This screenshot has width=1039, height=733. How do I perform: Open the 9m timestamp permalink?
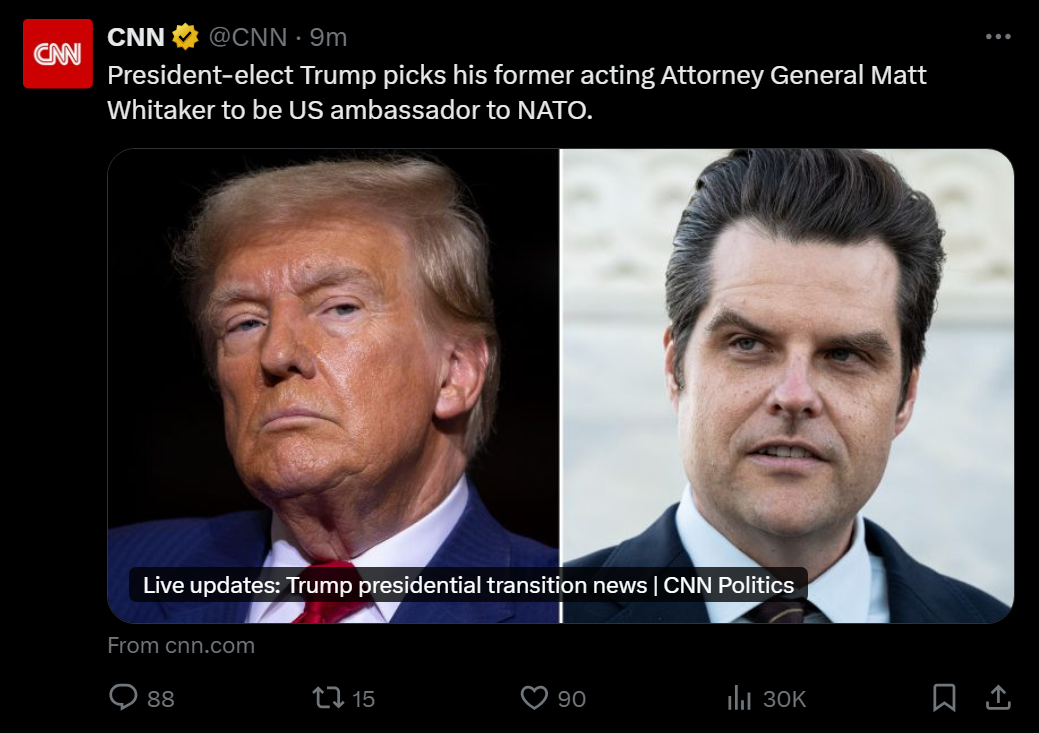click(x=328, y=37)
